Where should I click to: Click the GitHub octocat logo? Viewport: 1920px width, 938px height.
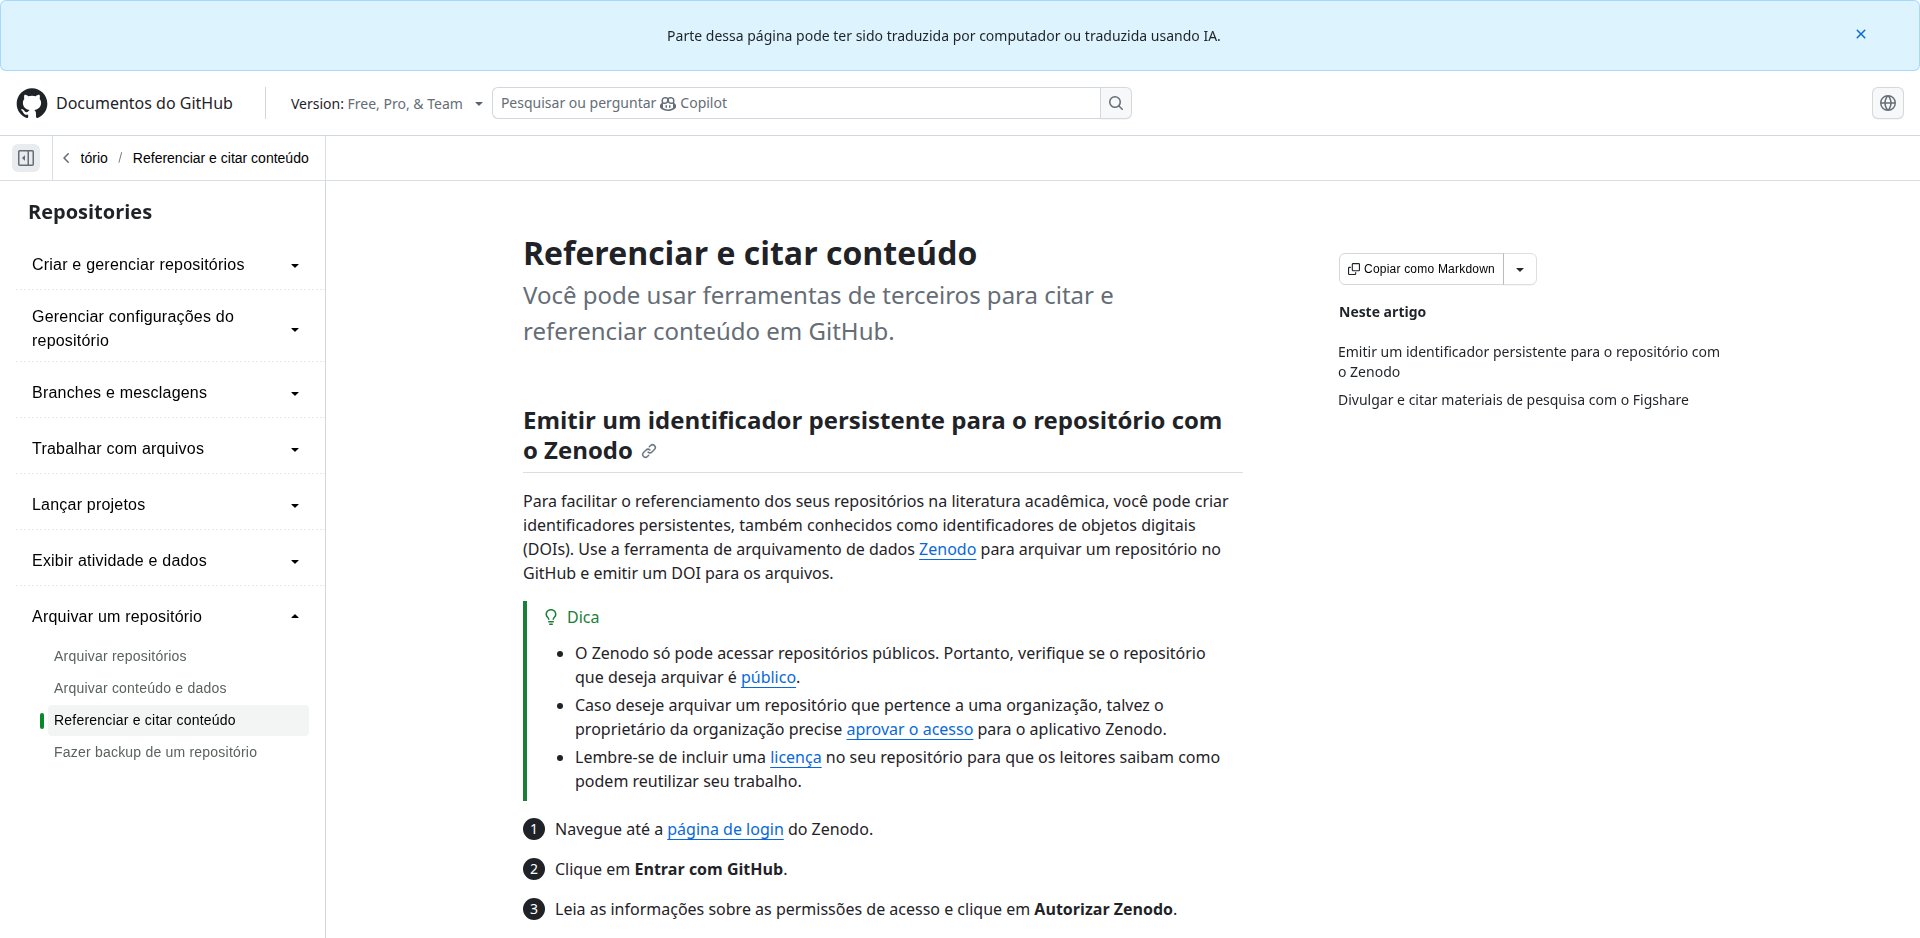pyautogui.click(x=32, y=103)
